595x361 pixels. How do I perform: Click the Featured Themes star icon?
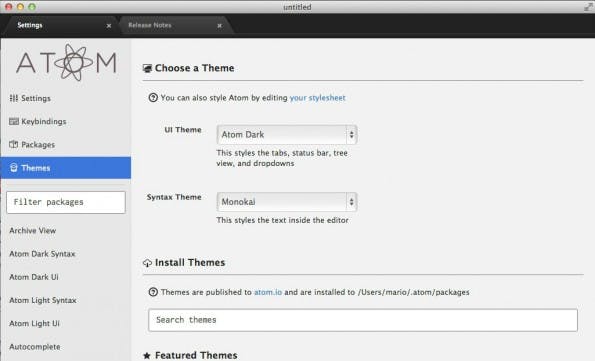[x=147, y=356]
